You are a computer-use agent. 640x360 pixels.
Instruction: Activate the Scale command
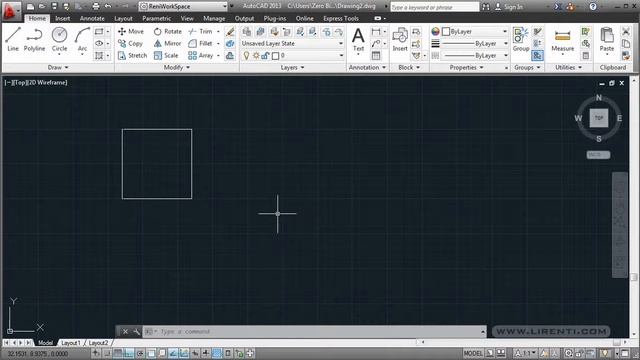(166, 56)
